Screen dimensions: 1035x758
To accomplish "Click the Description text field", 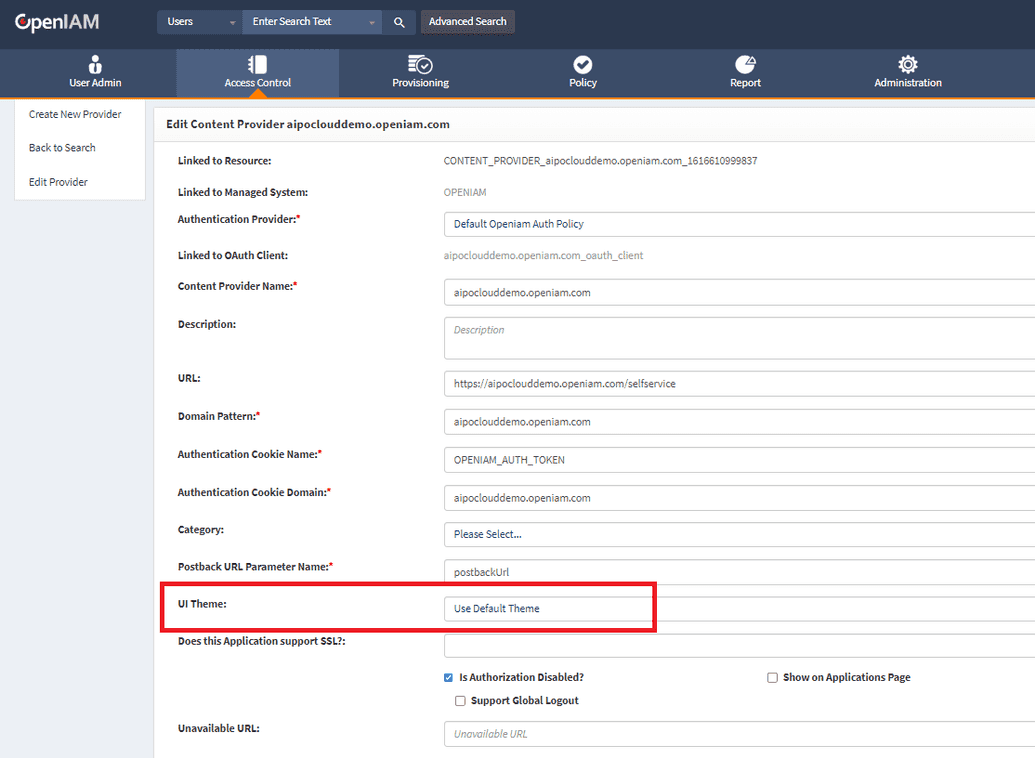I will (738, 338).
